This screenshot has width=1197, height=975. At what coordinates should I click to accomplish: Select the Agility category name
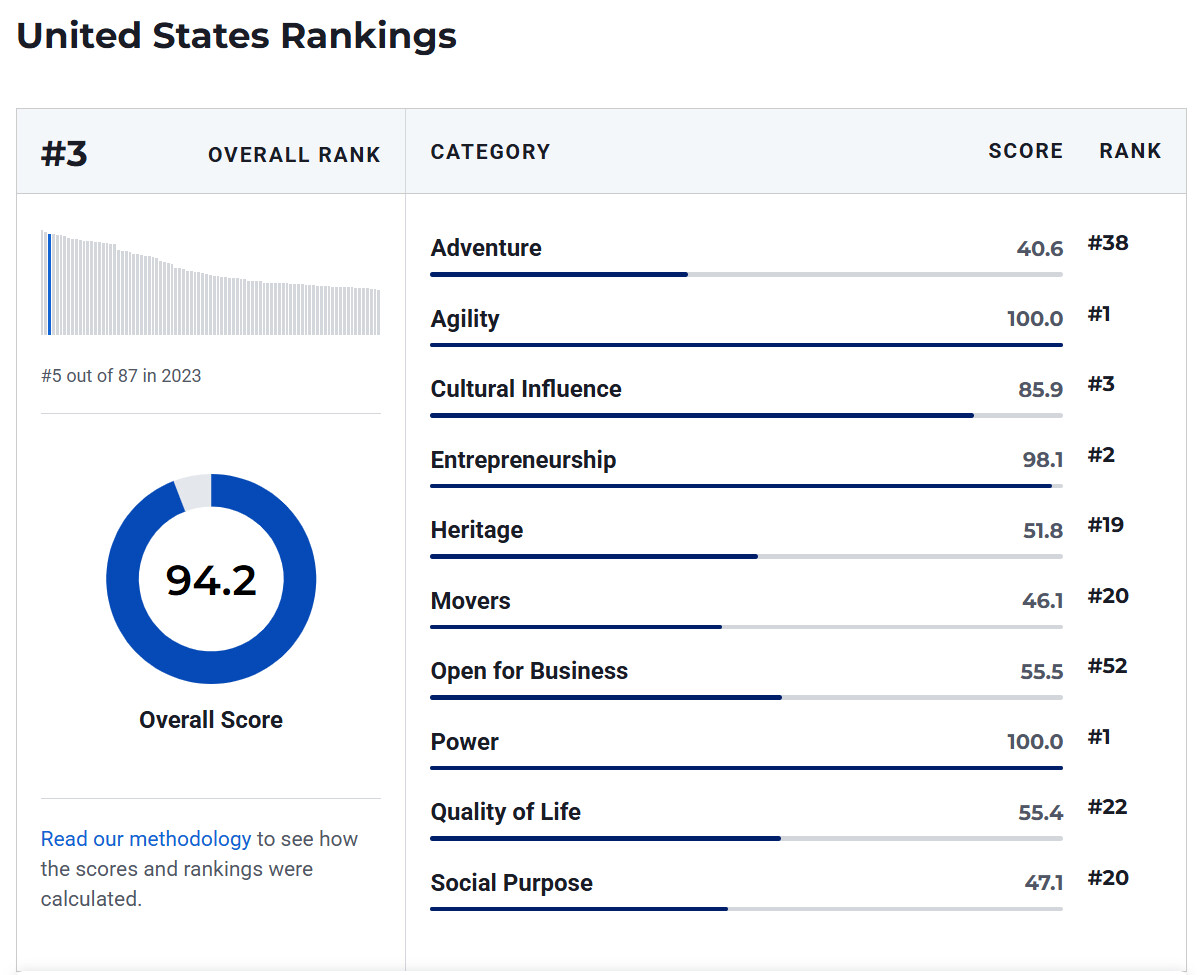(465, 319)
